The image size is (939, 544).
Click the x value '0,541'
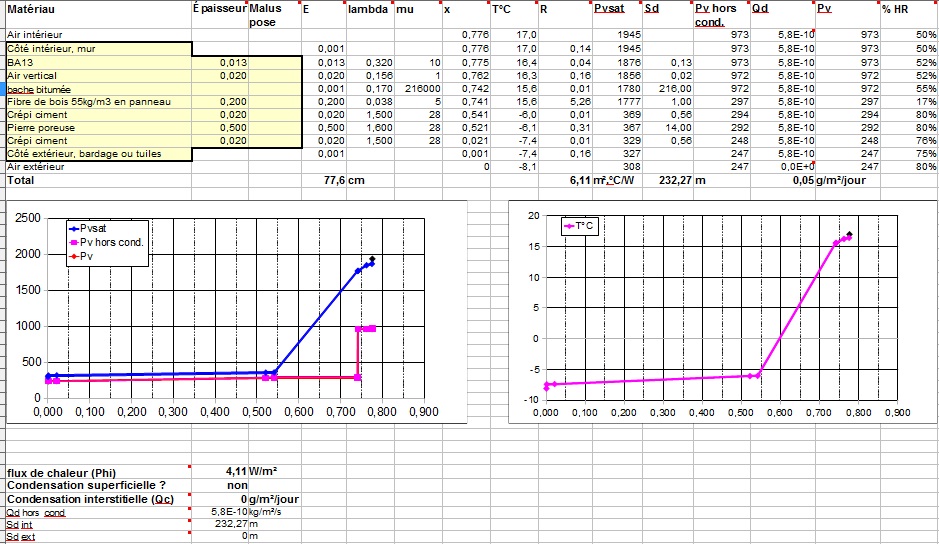click(x=466, y=115)
